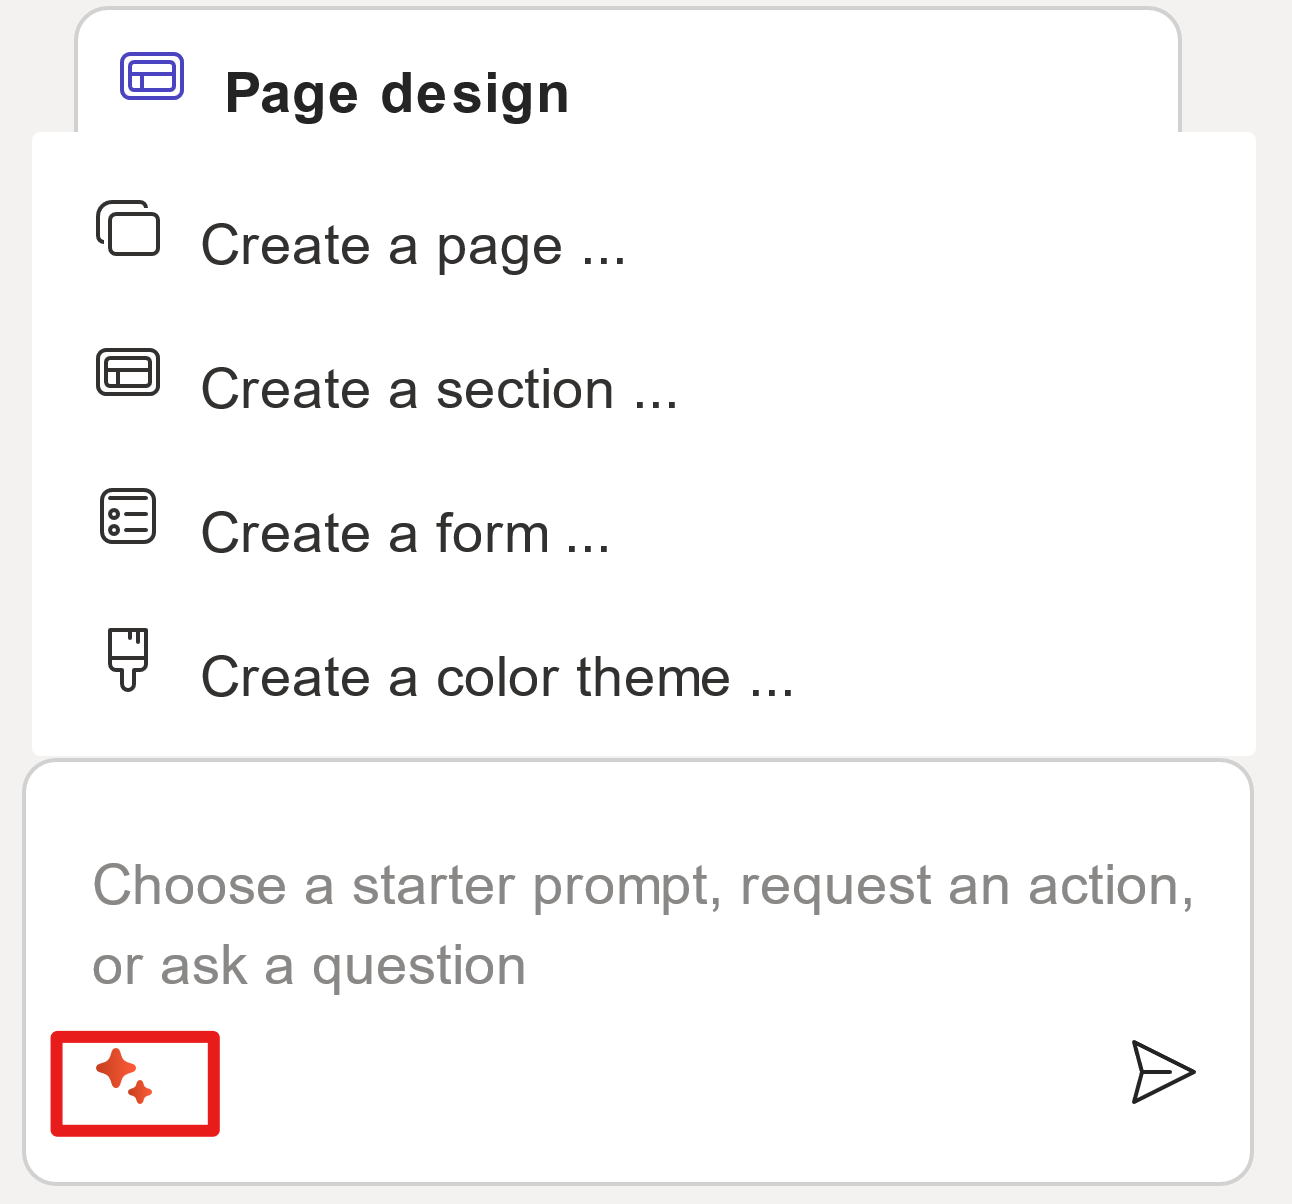Click the stacked pages icon
Screen dimensions: 1292x1204
point(128,229)
